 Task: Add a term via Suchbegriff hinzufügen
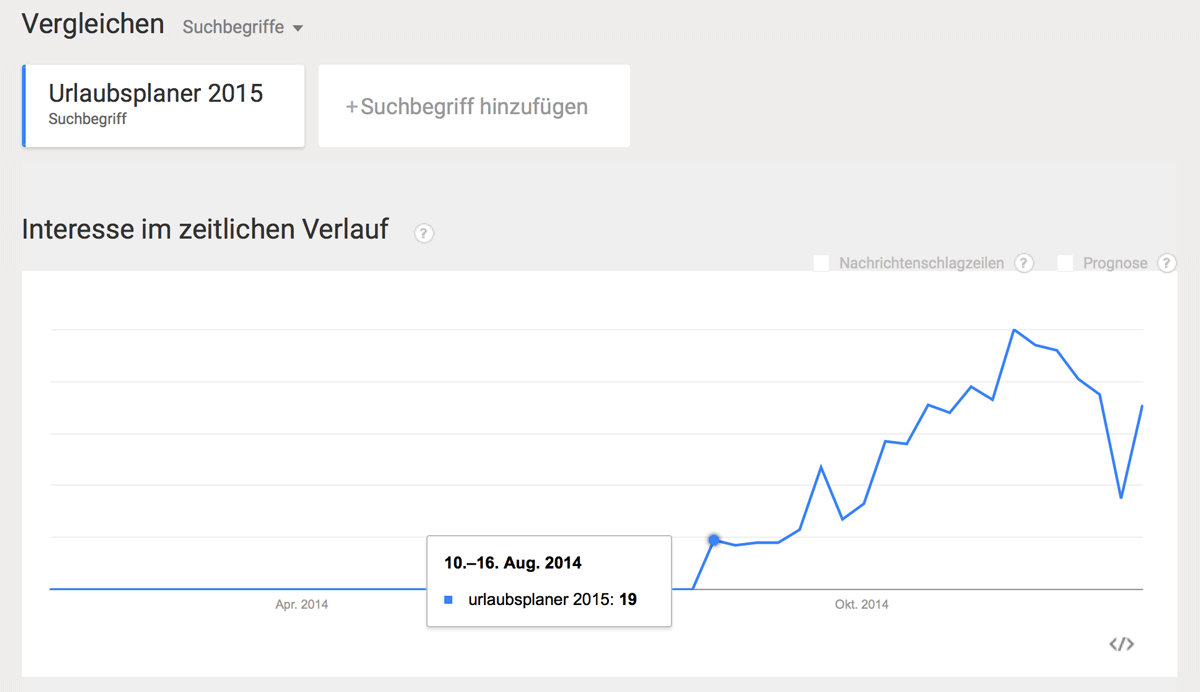tap(474, 106)
